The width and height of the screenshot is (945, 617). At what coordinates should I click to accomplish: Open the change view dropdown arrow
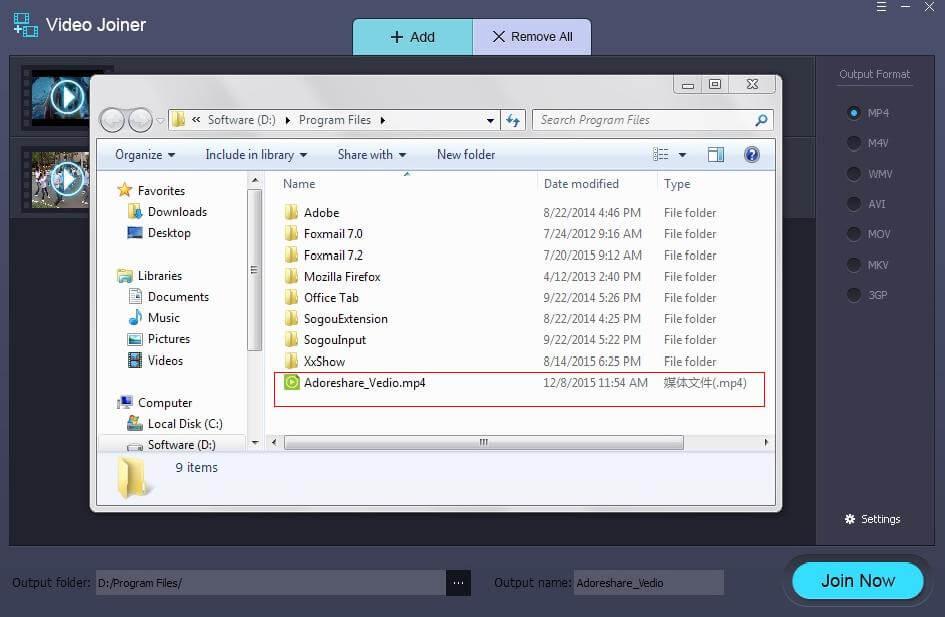(x=683, y=155)
